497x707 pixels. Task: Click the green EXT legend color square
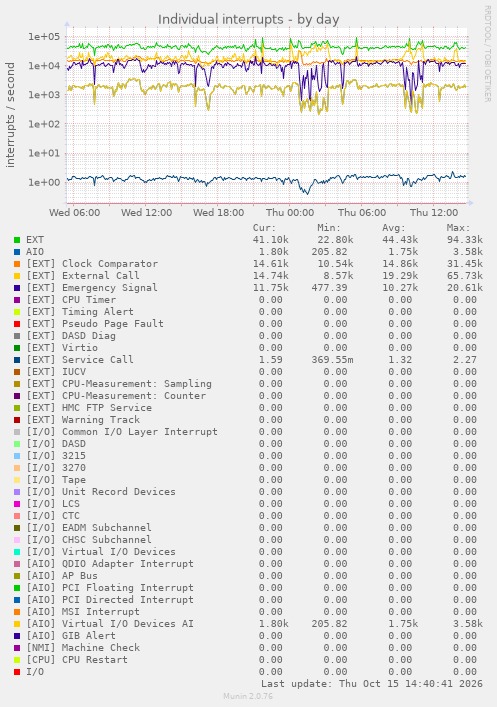click(17, 240)
